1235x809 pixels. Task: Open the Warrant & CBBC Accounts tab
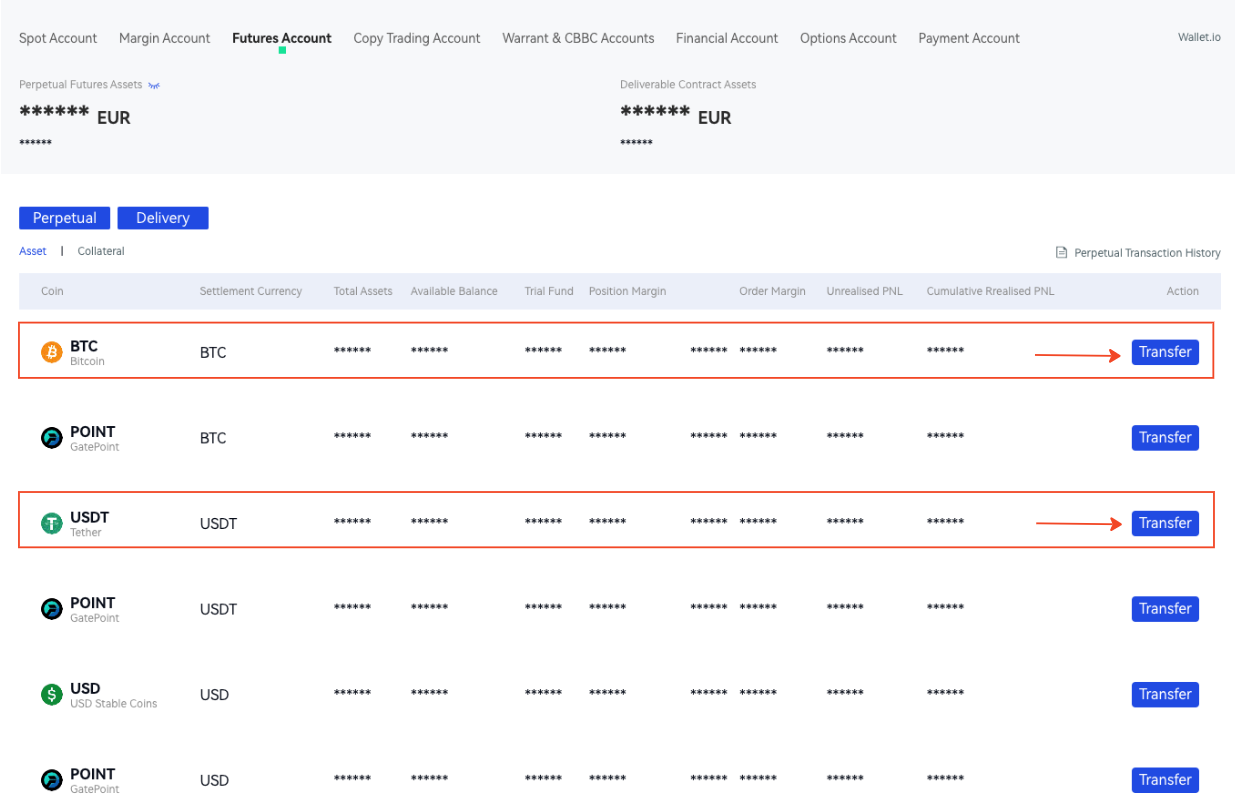(x=578, y=38)
